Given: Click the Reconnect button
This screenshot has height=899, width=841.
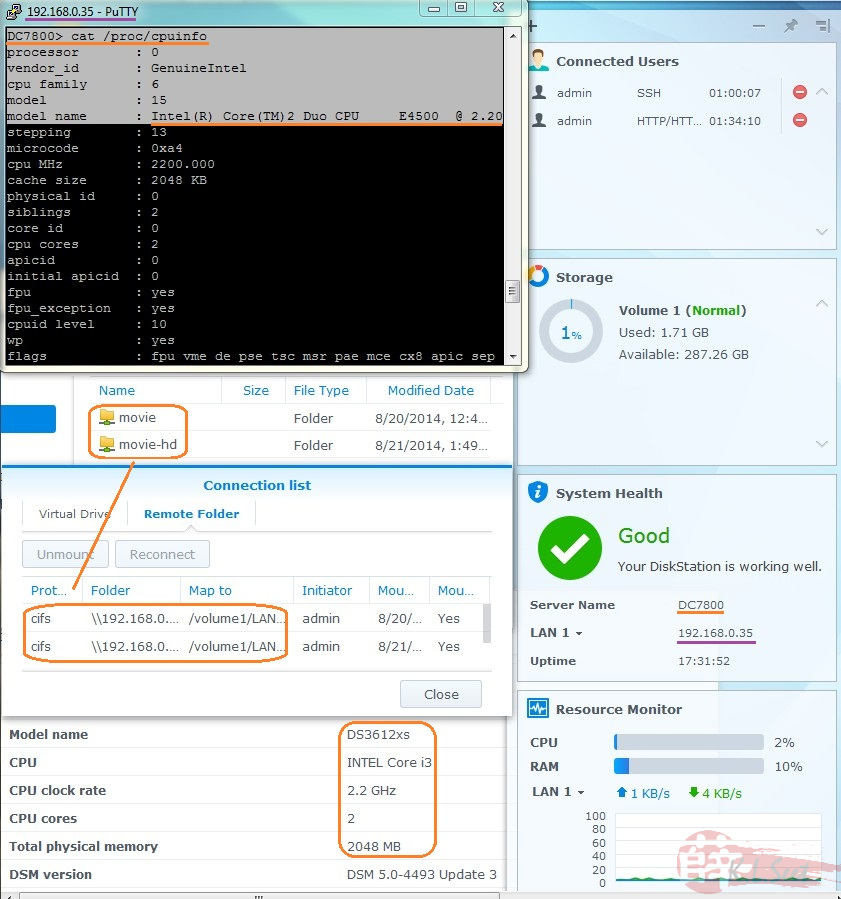Looking at the screenshot, I should click(162, 554).
